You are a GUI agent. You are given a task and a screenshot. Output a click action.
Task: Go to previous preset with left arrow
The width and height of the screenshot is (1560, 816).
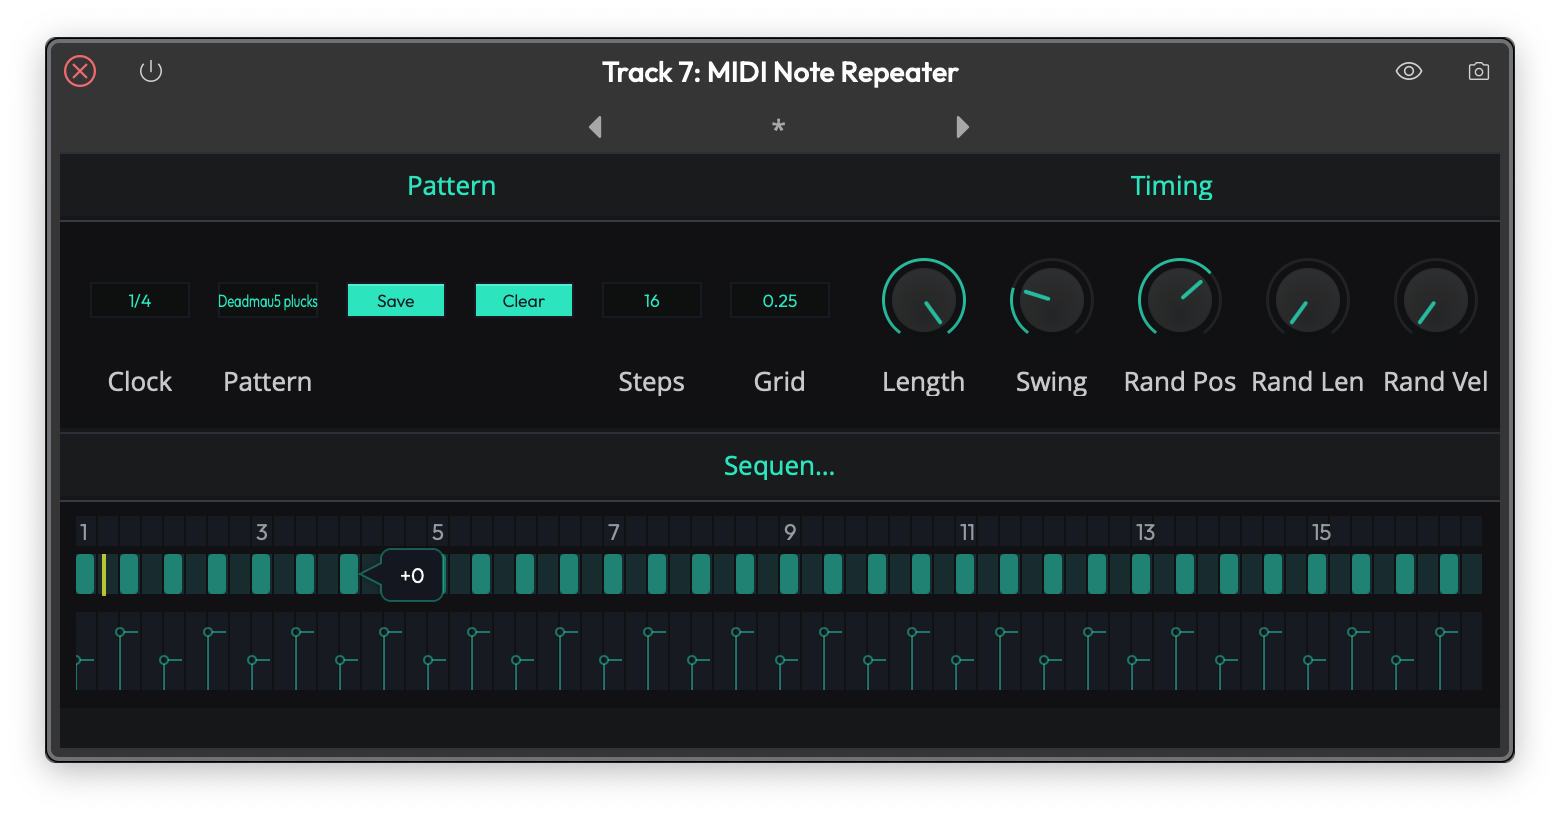pos(596,127)
